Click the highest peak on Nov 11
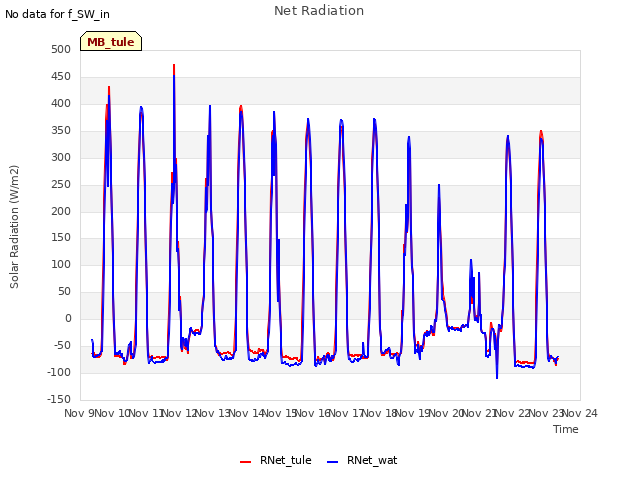640x480 pixels. coord(174,65)
